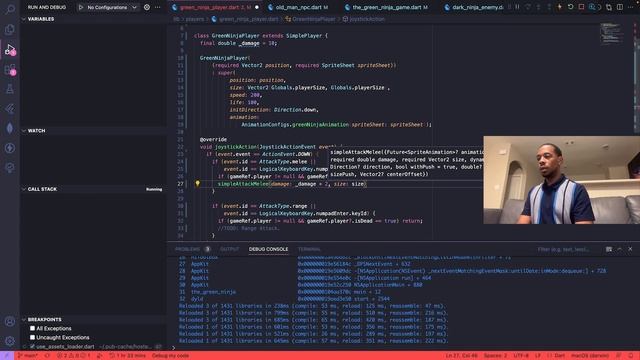Open the remote window indicator in status bar

tap(7, 356)
